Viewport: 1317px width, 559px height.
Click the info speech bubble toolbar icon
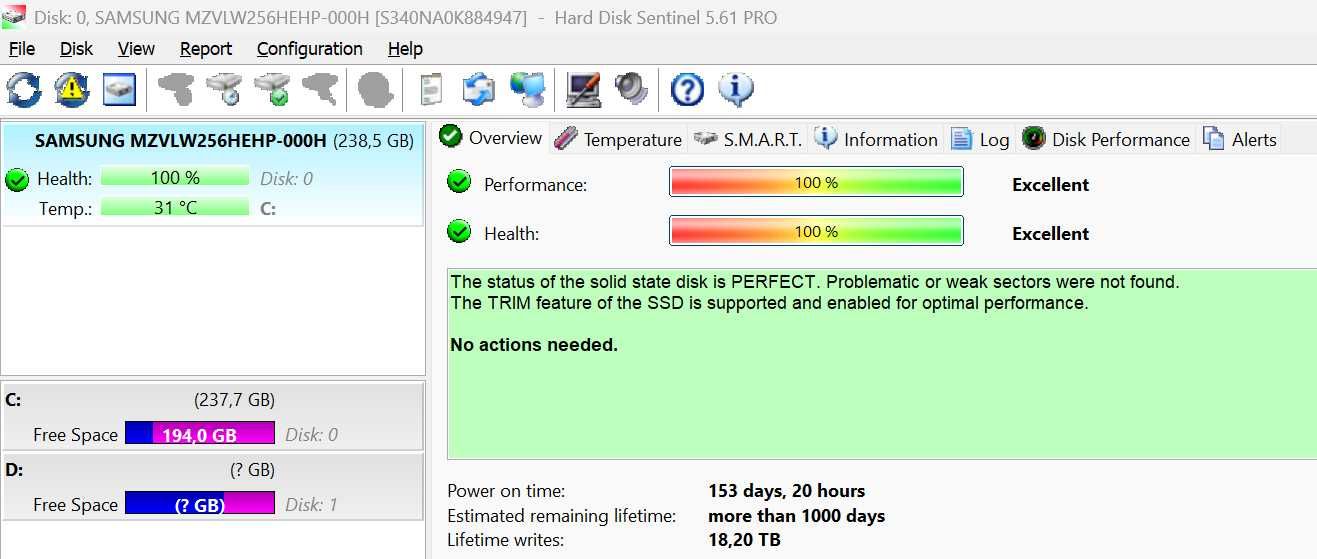click(736, 90)
